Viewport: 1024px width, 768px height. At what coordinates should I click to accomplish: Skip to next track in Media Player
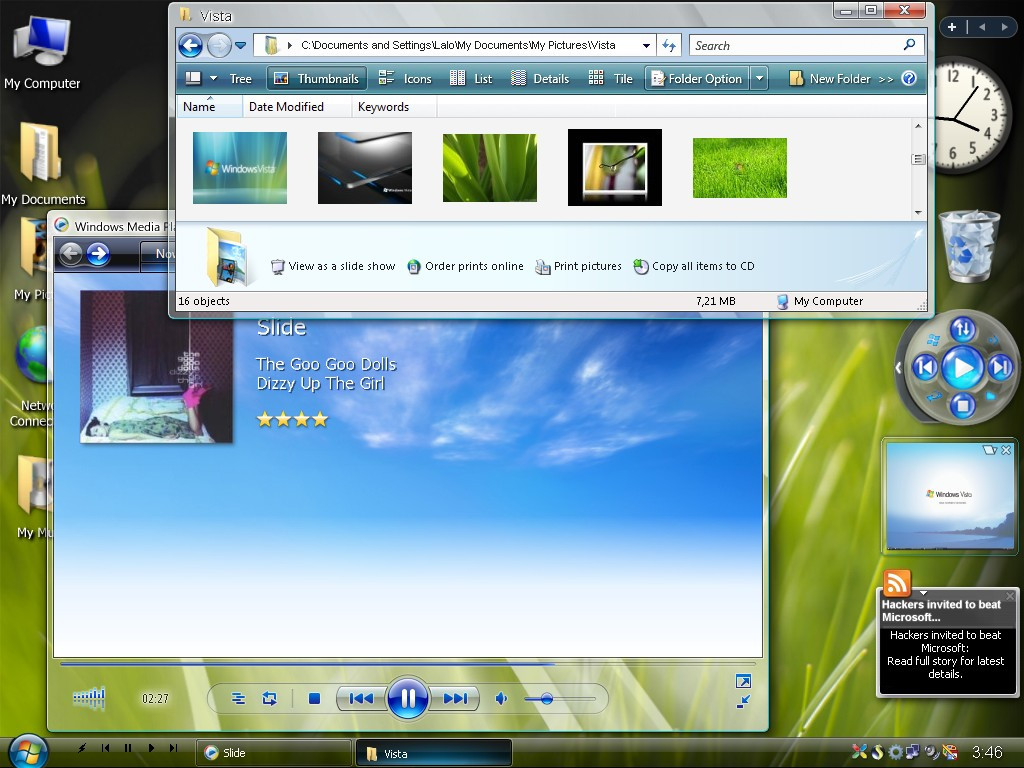click(x=455, y=699)
